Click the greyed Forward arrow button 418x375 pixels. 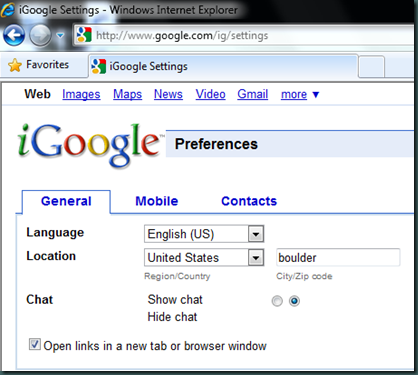click(x=40, y=35)
